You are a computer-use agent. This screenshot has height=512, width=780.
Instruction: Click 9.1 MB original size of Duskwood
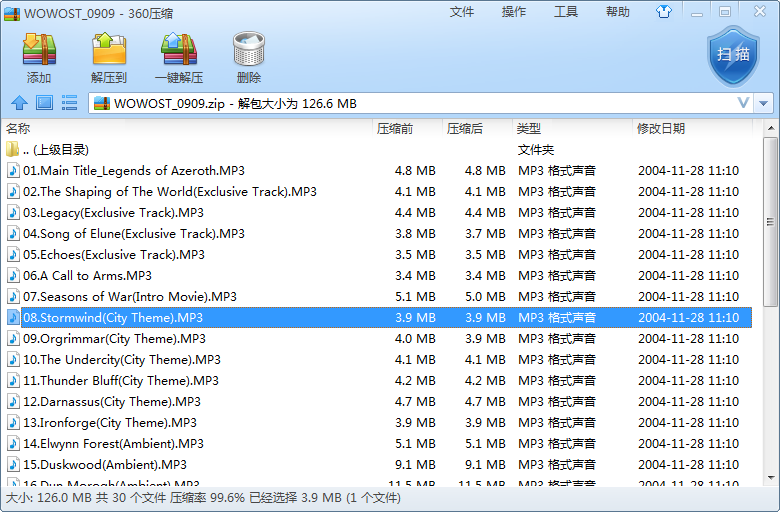point(415,464)
